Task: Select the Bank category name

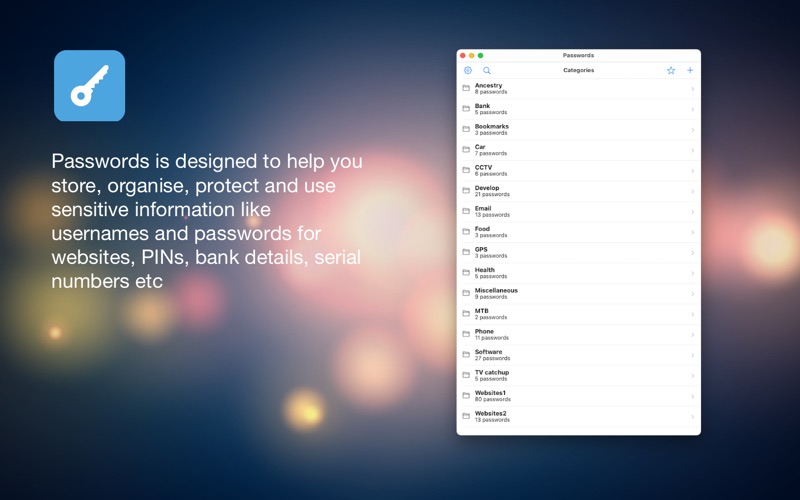Action: coord(482,106)
